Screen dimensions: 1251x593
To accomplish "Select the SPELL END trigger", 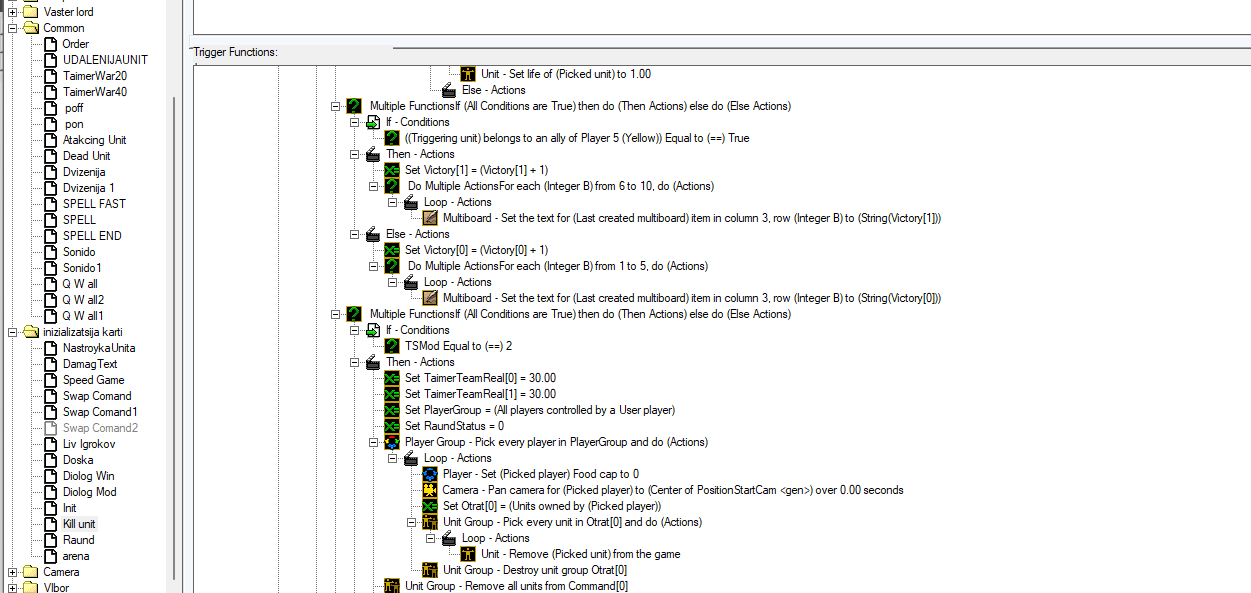I will (x=92, y=236).
